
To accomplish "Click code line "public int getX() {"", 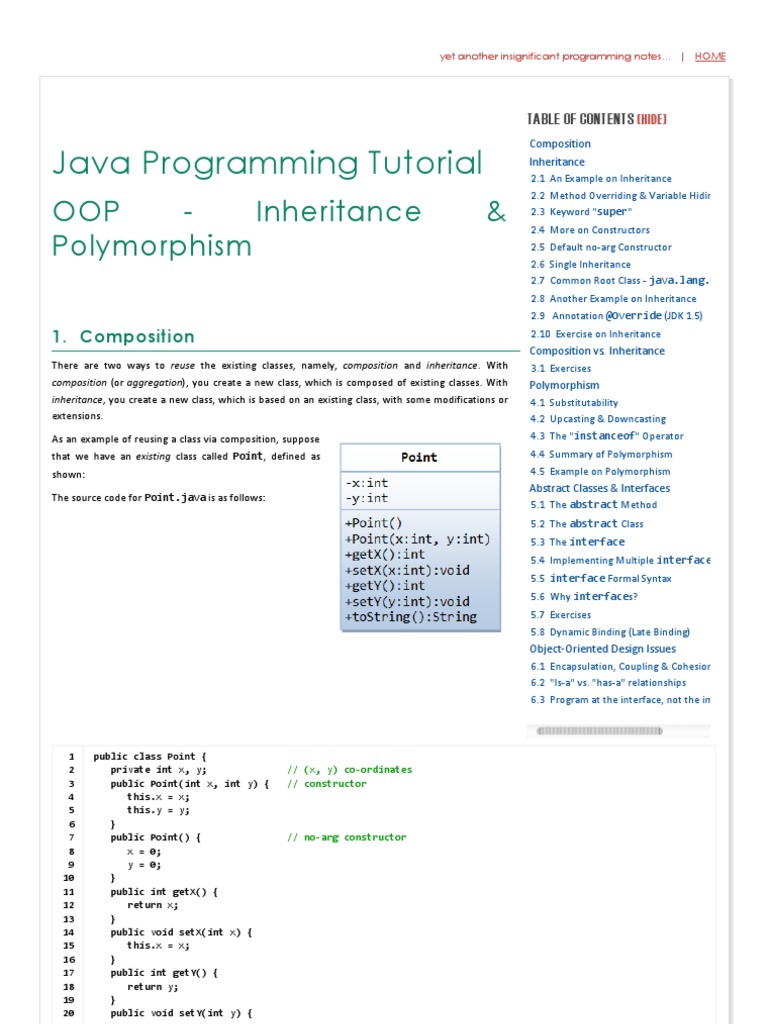I will 164,891.
